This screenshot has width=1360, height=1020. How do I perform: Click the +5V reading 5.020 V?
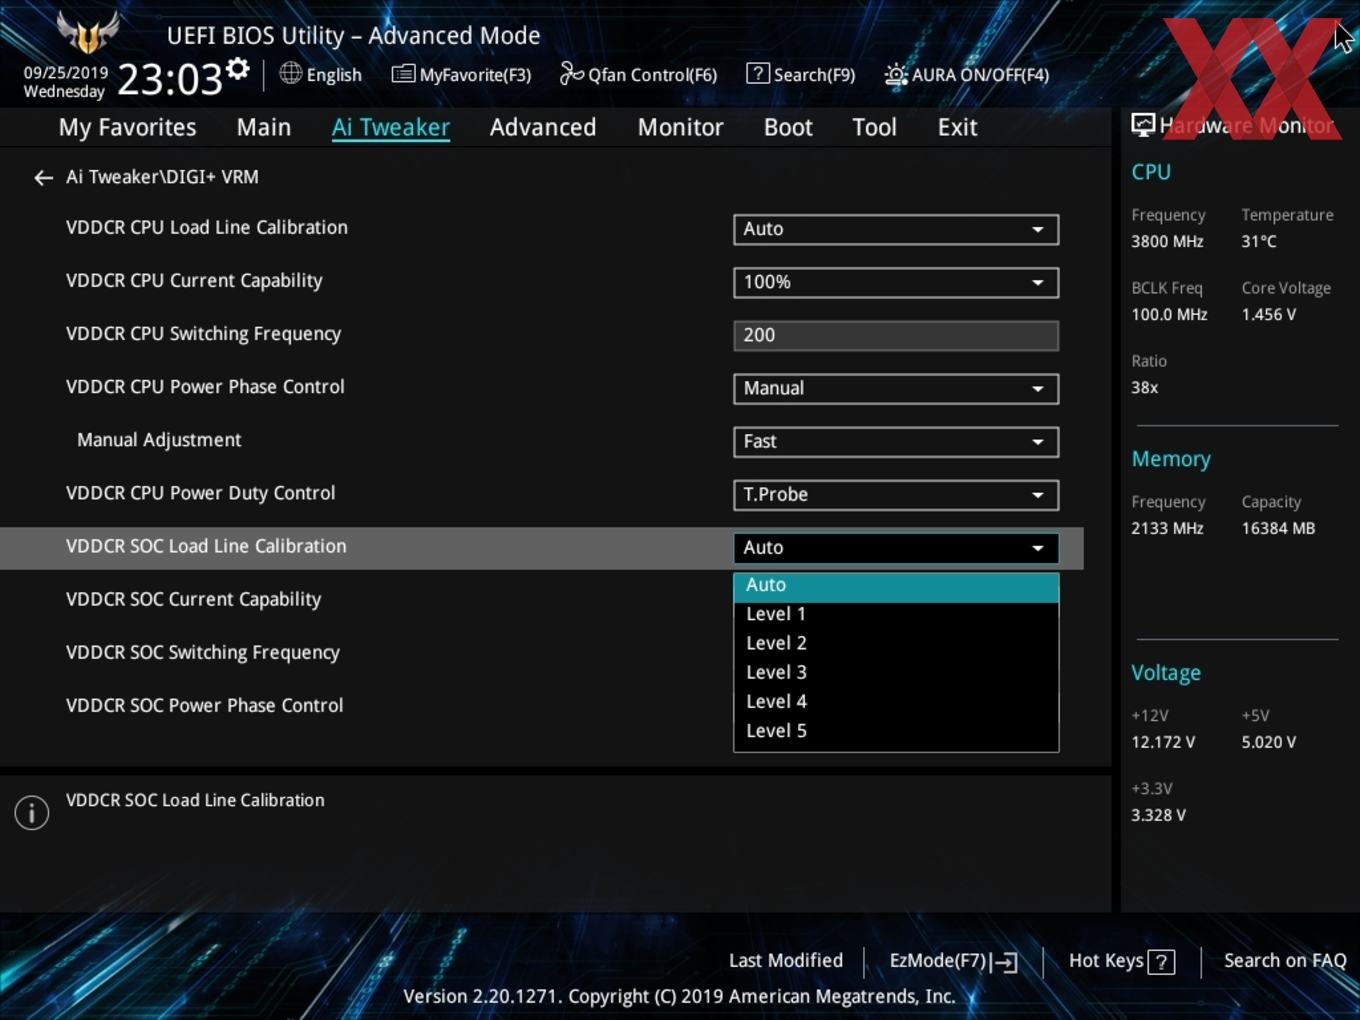[1269, 743]
